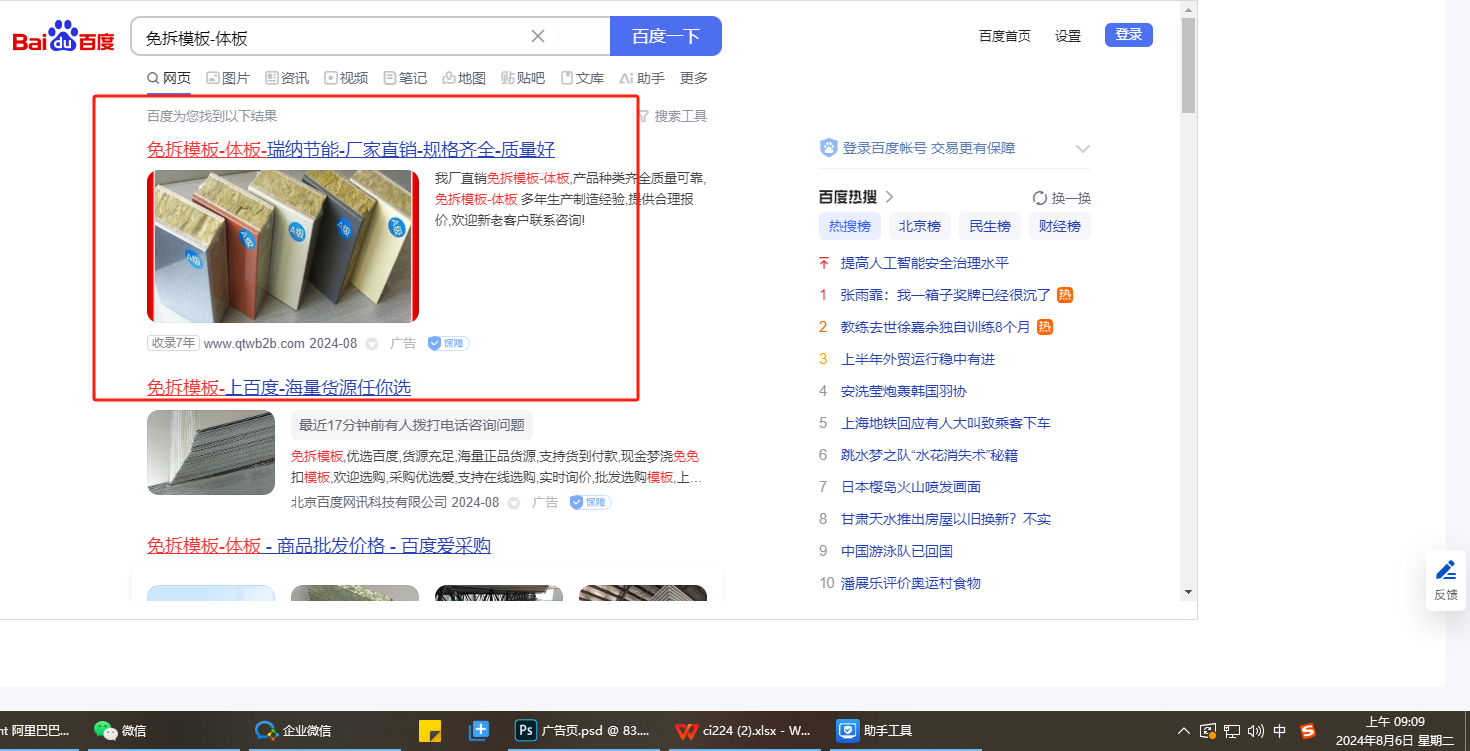The width and height of the screenshot is (1470, 751).
Task: Click the 收录7年 badge
Action: pos(173,343)
